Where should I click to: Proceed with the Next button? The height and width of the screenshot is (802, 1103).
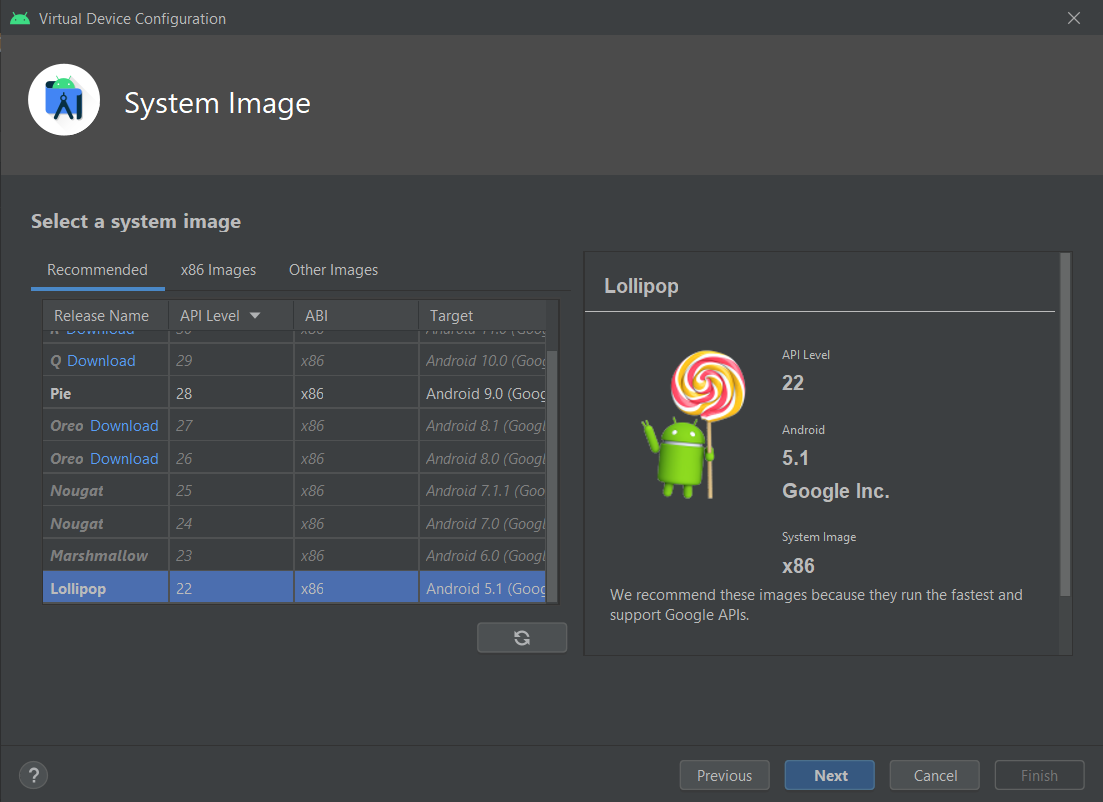830,775
